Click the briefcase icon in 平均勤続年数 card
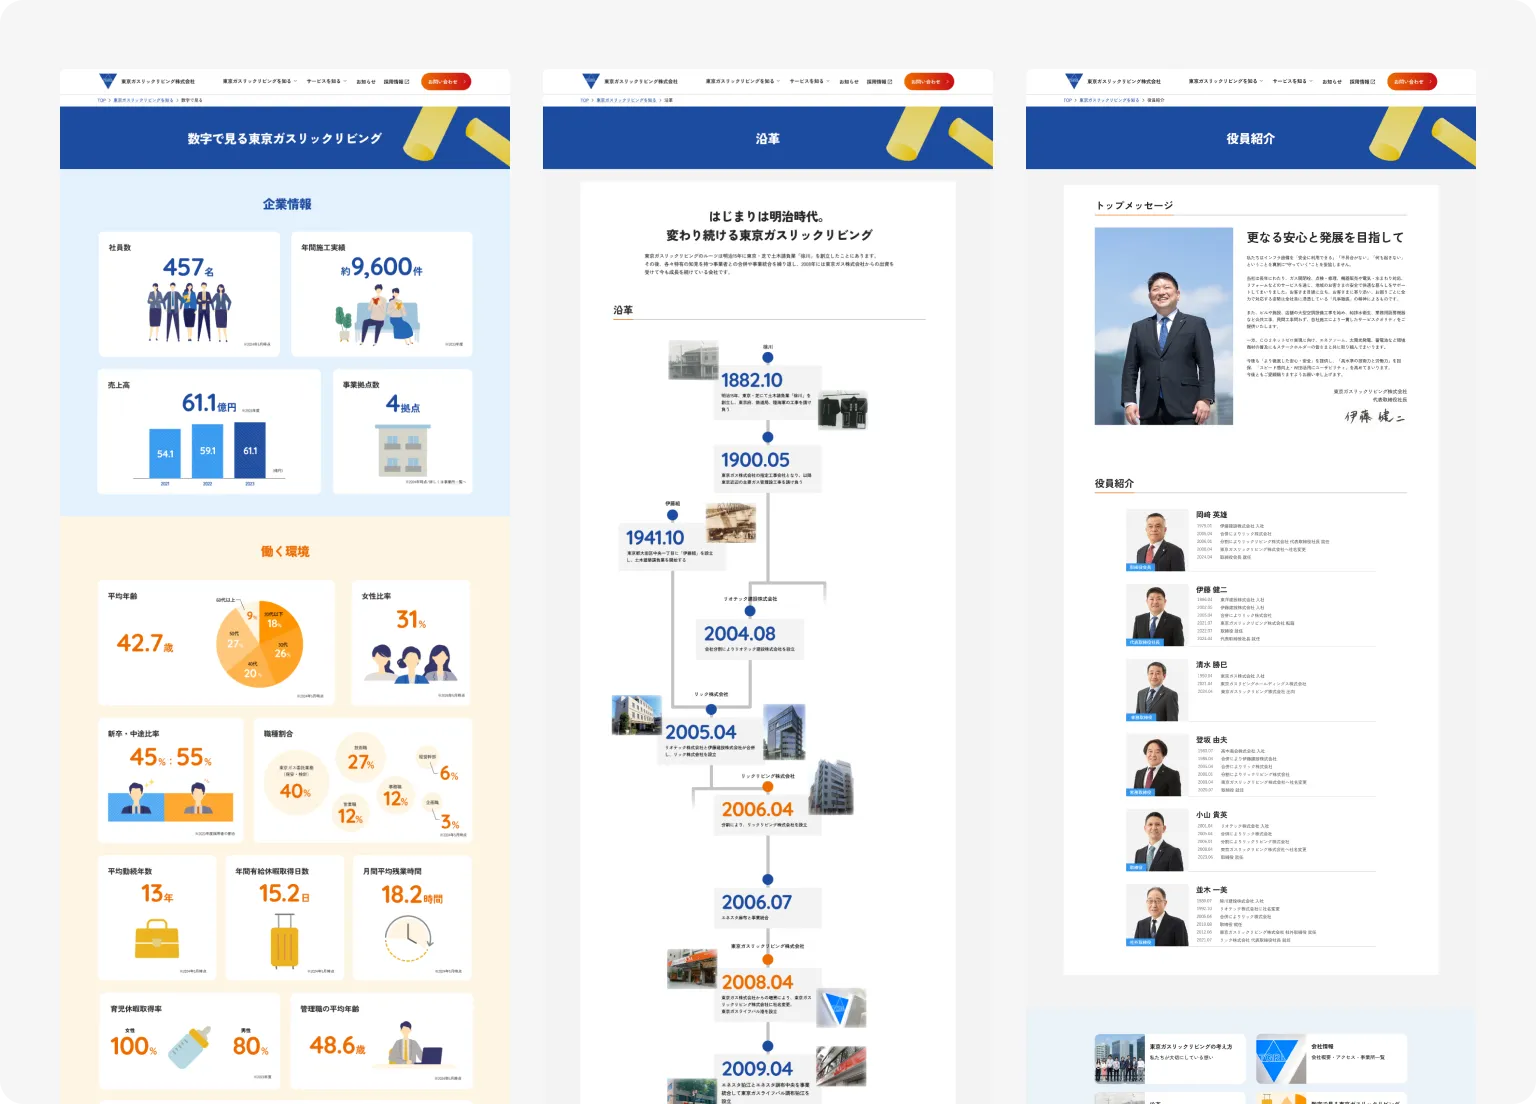This screenshot has height=1104, width=1536. (x=157, y=939)
